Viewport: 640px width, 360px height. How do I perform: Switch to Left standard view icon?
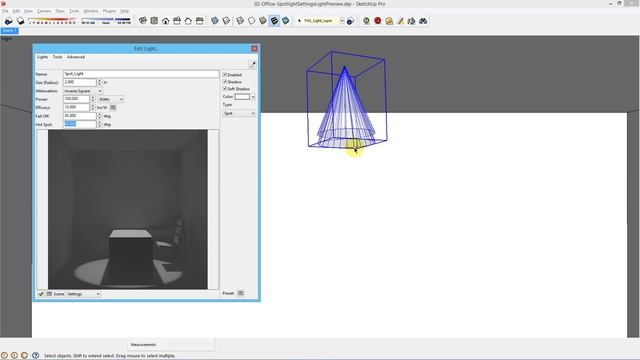(x=200, y=20)
